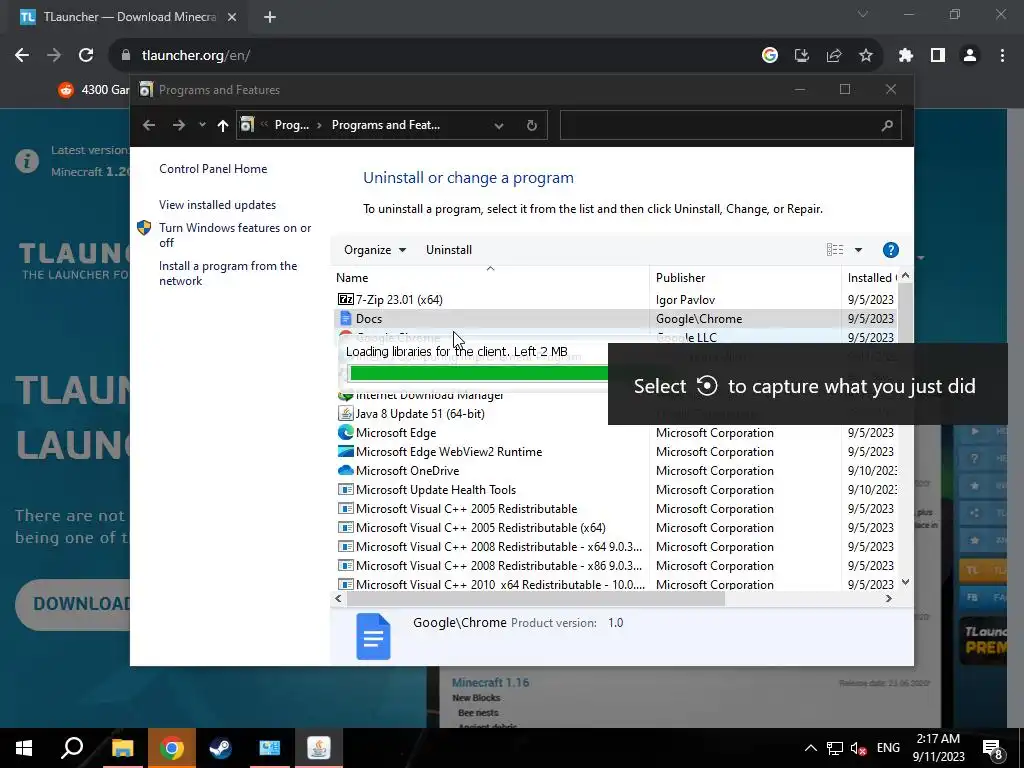Click the Uninstall toolbar button
The height and width of the screenshot is (768, 1024).
pos(449,250)
